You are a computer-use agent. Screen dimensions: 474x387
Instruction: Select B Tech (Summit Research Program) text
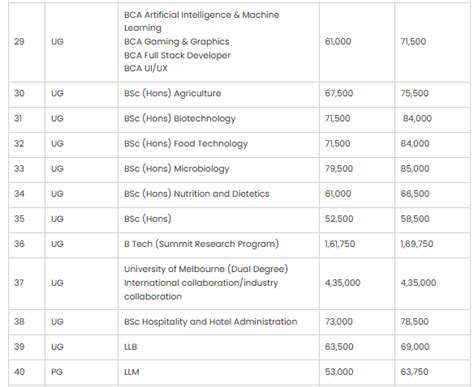point(201,244)
